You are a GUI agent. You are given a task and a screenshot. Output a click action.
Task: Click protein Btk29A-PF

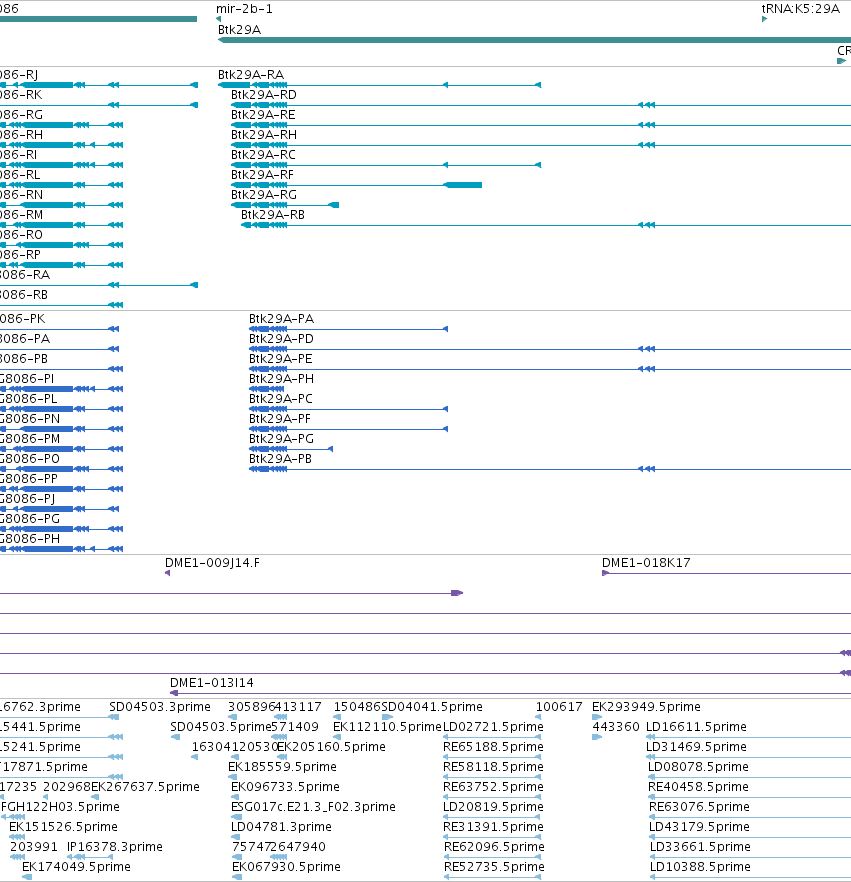[x=348, y=429]
